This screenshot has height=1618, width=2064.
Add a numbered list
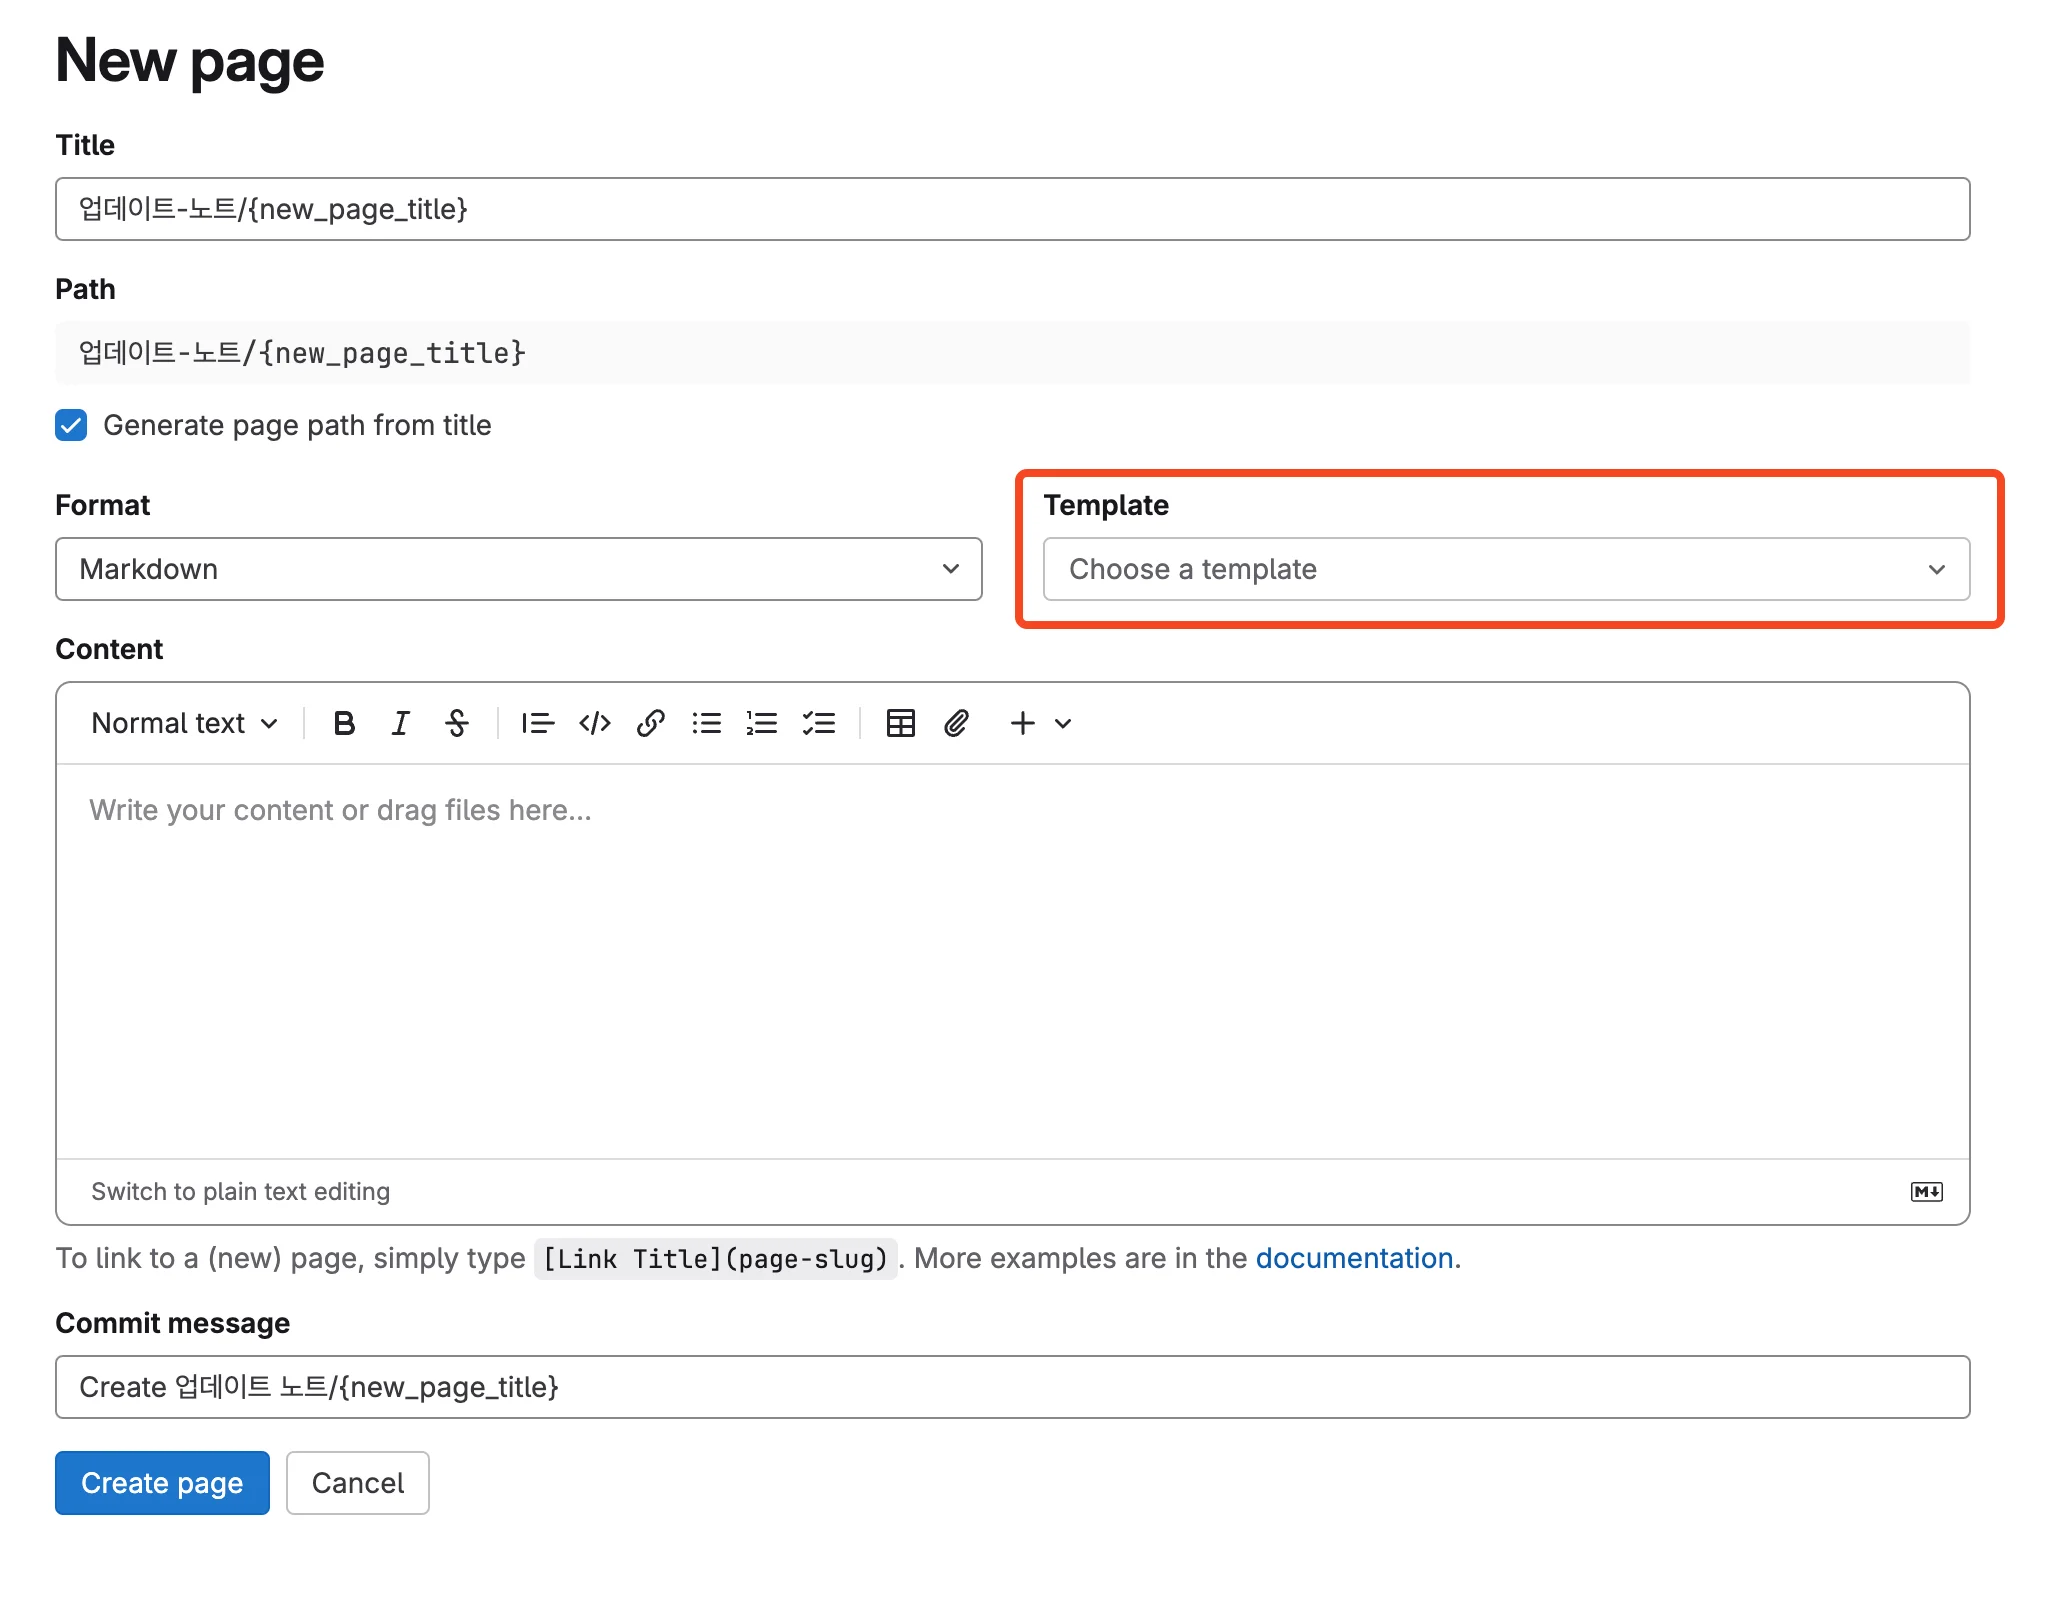762,723
